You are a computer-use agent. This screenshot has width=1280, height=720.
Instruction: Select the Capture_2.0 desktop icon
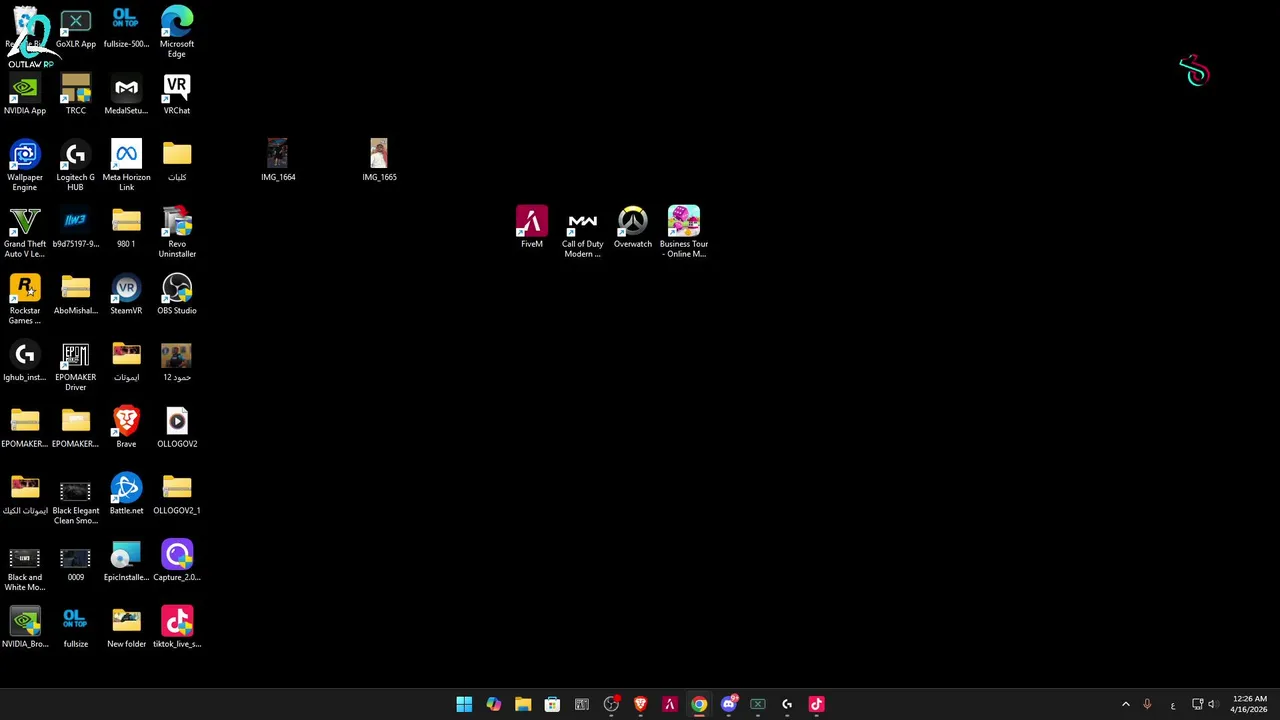click(x=177, y=563)
